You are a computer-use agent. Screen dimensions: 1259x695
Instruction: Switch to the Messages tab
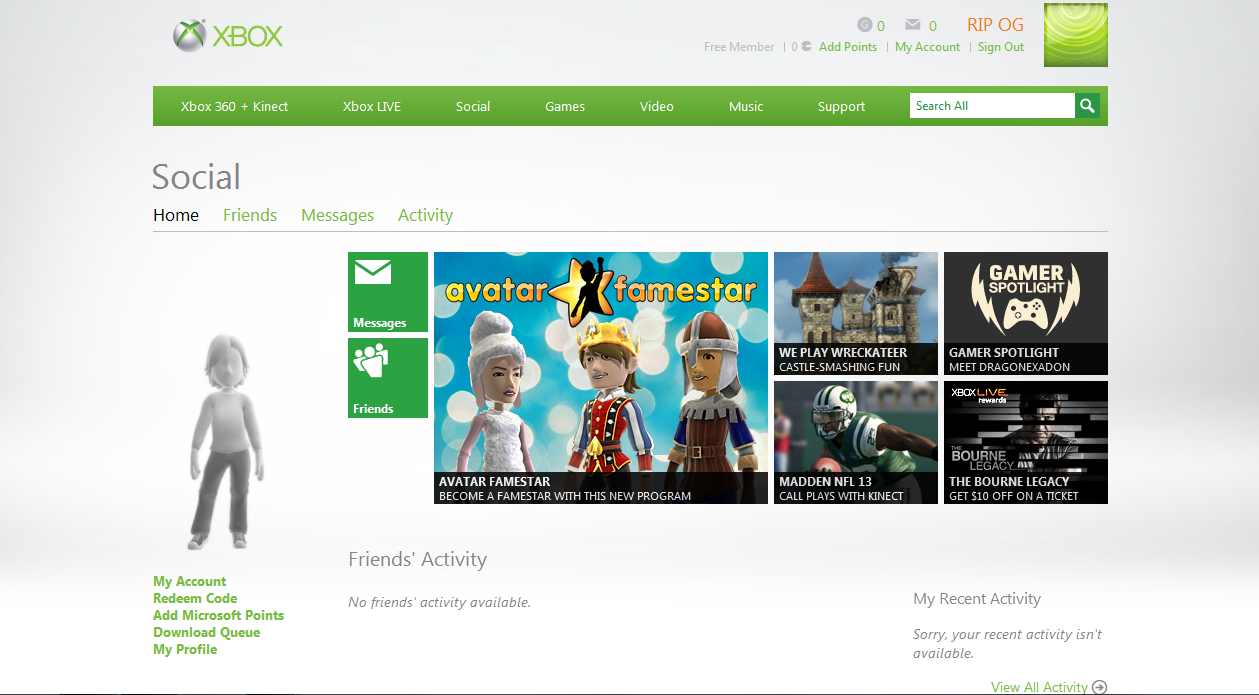(x=337, y=215)
